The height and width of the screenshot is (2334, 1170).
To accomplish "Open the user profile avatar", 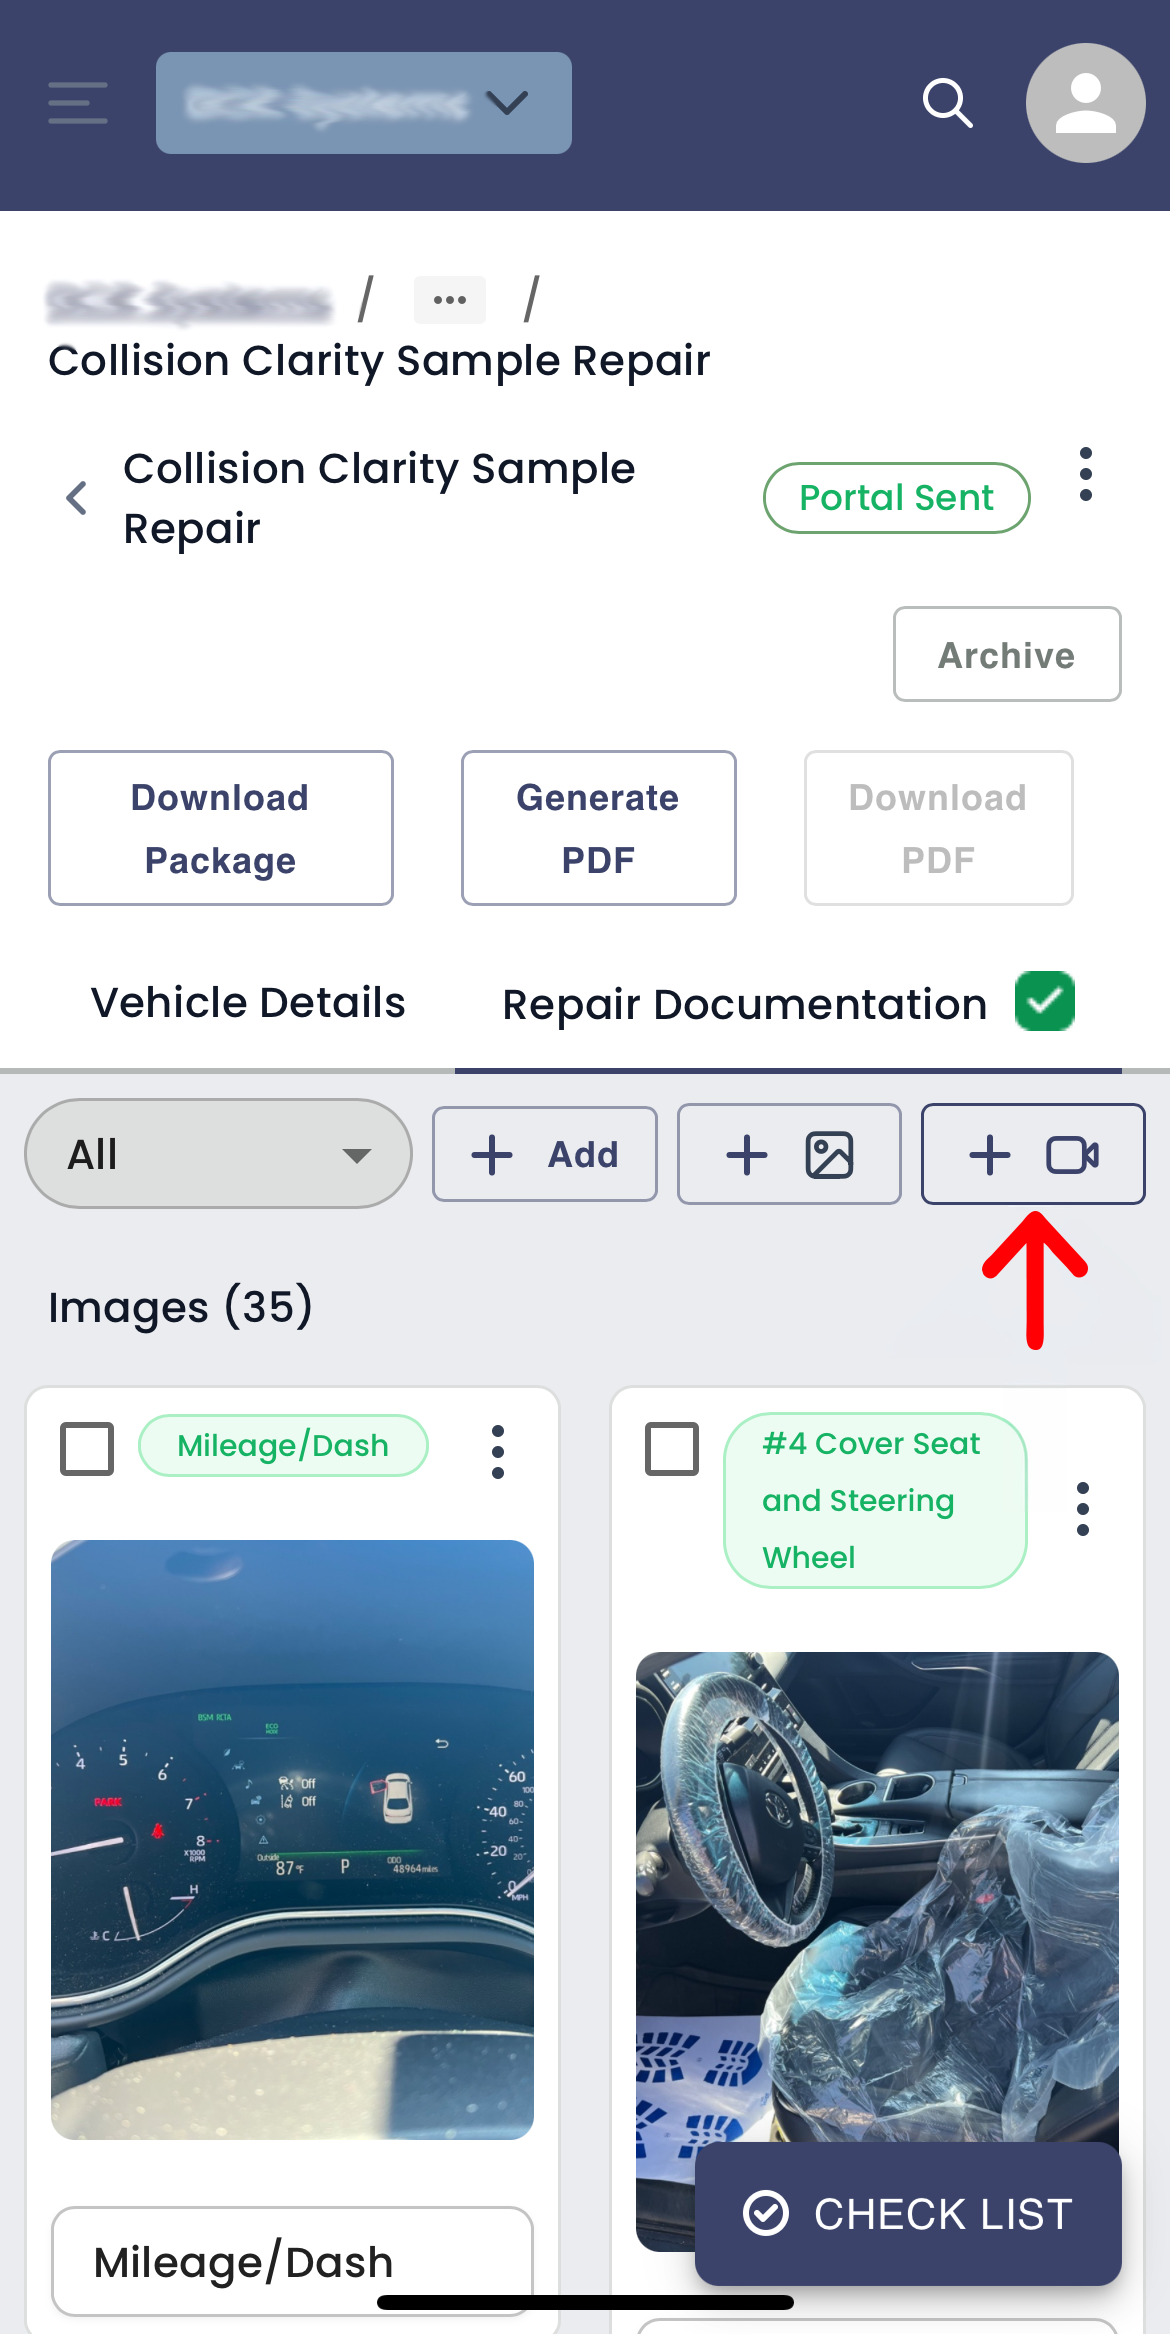I will click(1085, 103).
